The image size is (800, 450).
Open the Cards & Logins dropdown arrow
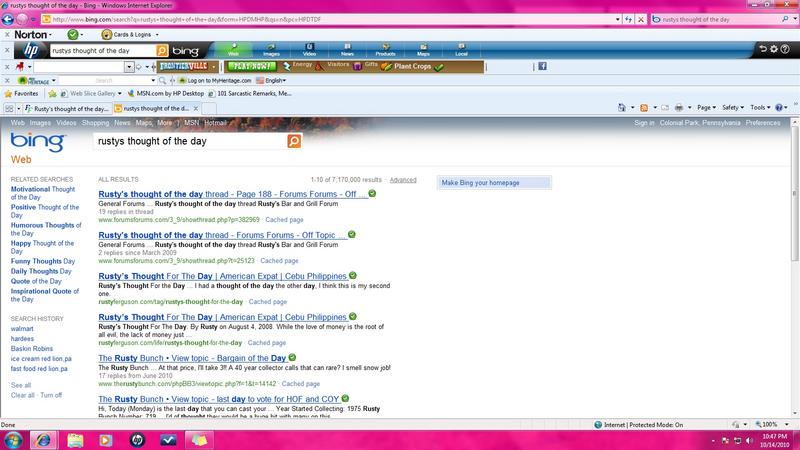(x=157, y=35)
